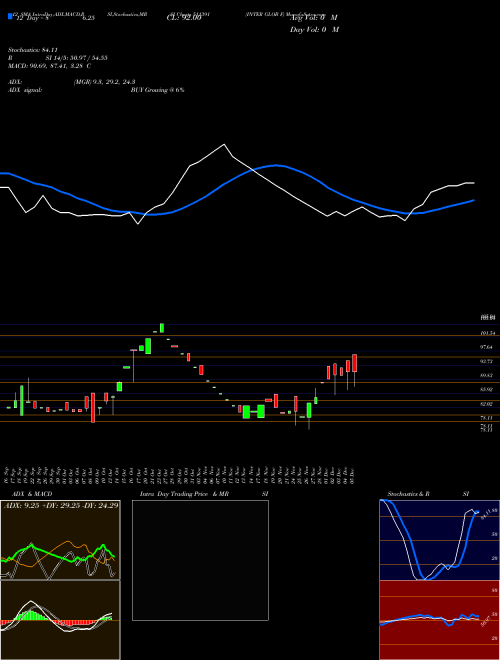This screenshot has height=660, width=500.
Task: Click the blue SMA legend square
Action: click(x=11, y=17)
